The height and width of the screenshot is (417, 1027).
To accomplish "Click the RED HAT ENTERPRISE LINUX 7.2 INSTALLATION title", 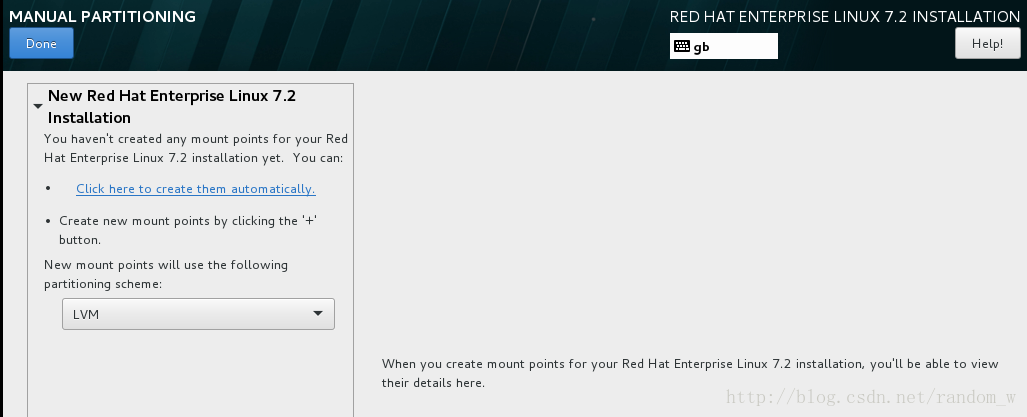I will (844, 17).
